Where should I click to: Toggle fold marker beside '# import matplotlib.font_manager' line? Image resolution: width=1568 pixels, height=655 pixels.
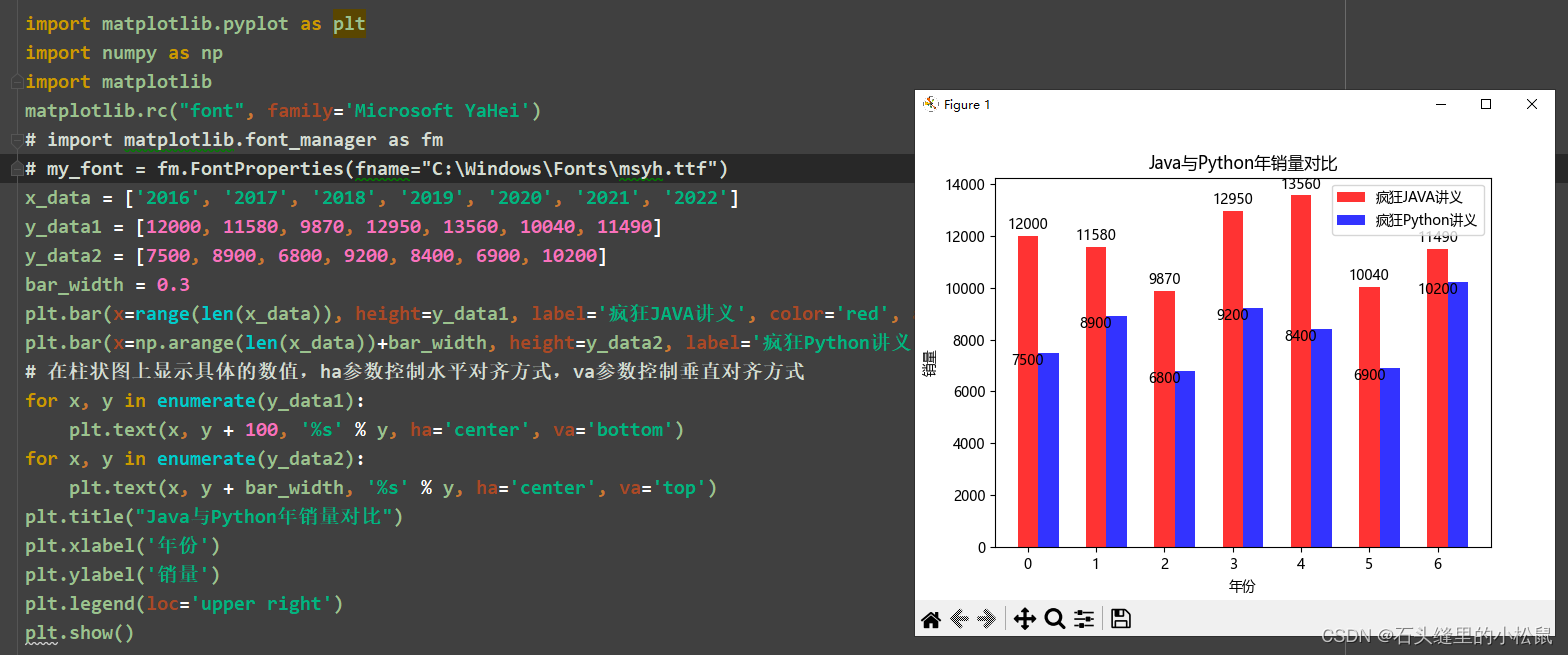(x=15, y=139)
